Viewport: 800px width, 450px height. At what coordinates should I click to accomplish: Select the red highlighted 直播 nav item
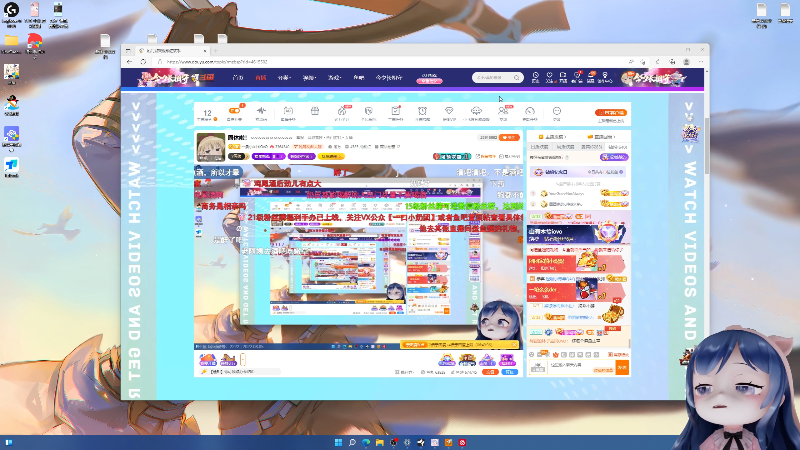[x=261, y=78]
